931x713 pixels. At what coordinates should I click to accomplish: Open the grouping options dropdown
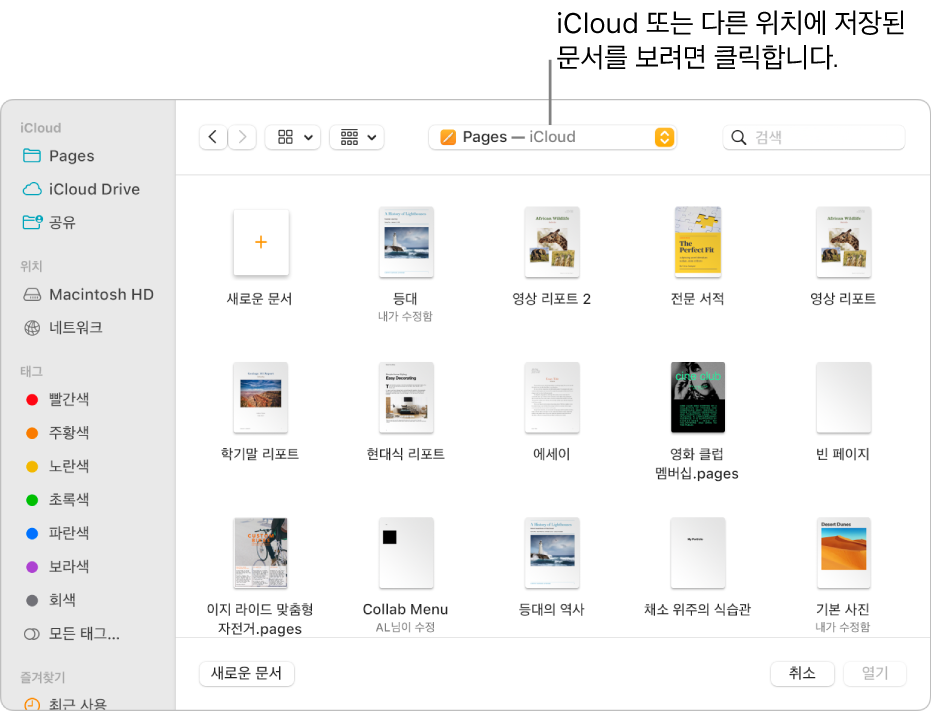(357, 137)
